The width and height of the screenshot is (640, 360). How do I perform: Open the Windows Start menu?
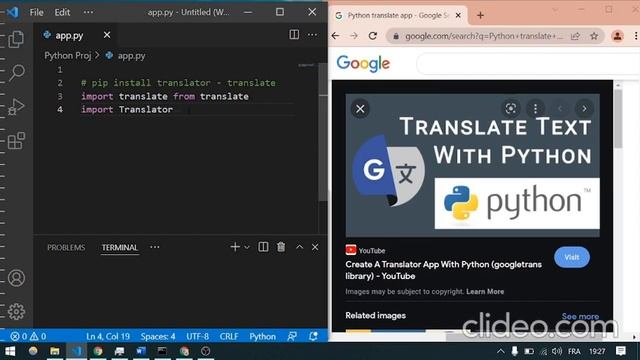10,351
